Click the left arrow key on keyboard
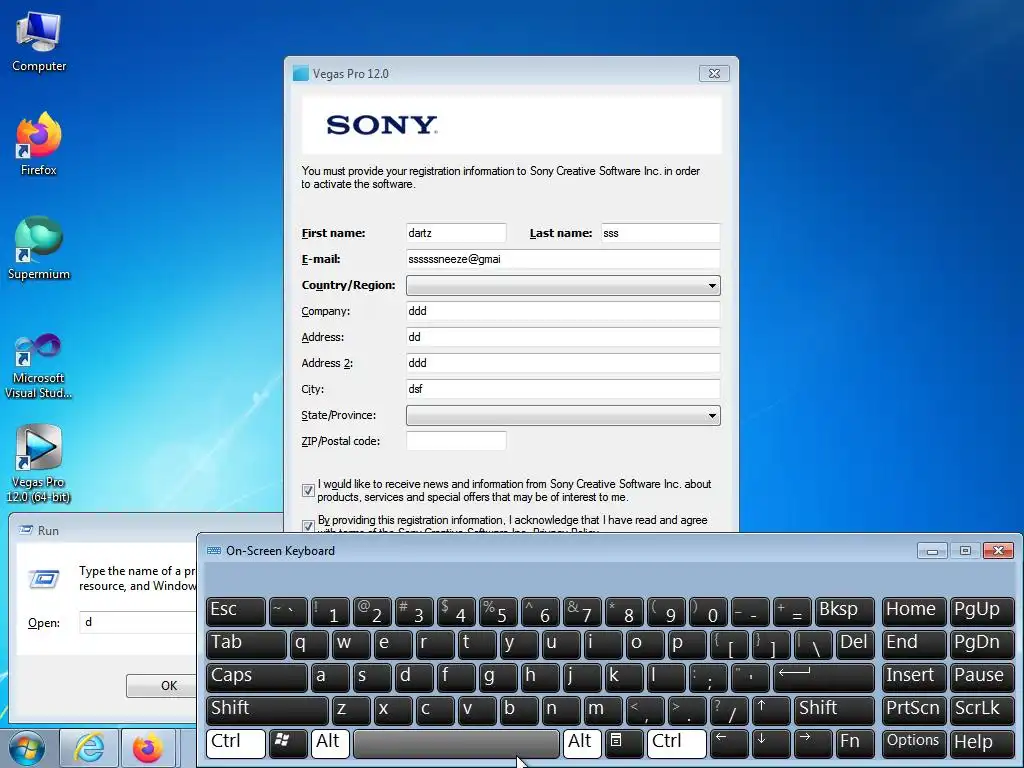The image size is (1024, 768). click(x=729, y=743)
